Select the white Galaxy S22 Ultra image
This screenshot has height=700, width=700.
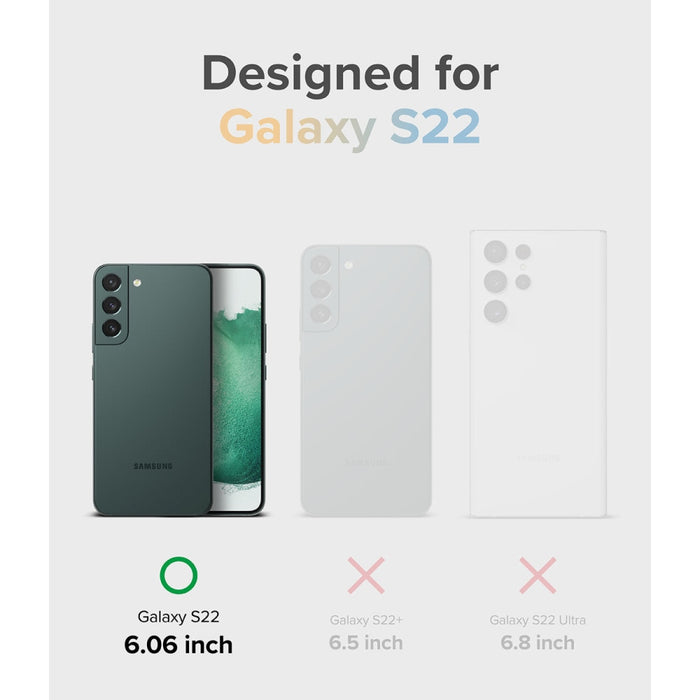tap(538, 374)
